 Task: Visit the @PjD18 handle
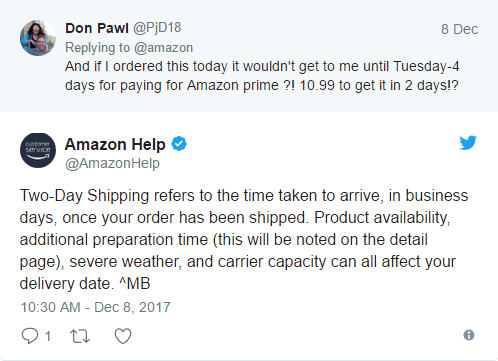coord(157,28)
